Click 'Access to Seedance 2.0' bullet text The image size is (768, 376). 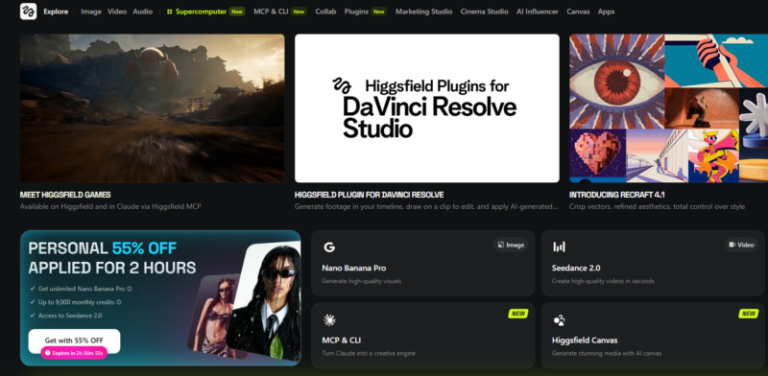point(70,316)
